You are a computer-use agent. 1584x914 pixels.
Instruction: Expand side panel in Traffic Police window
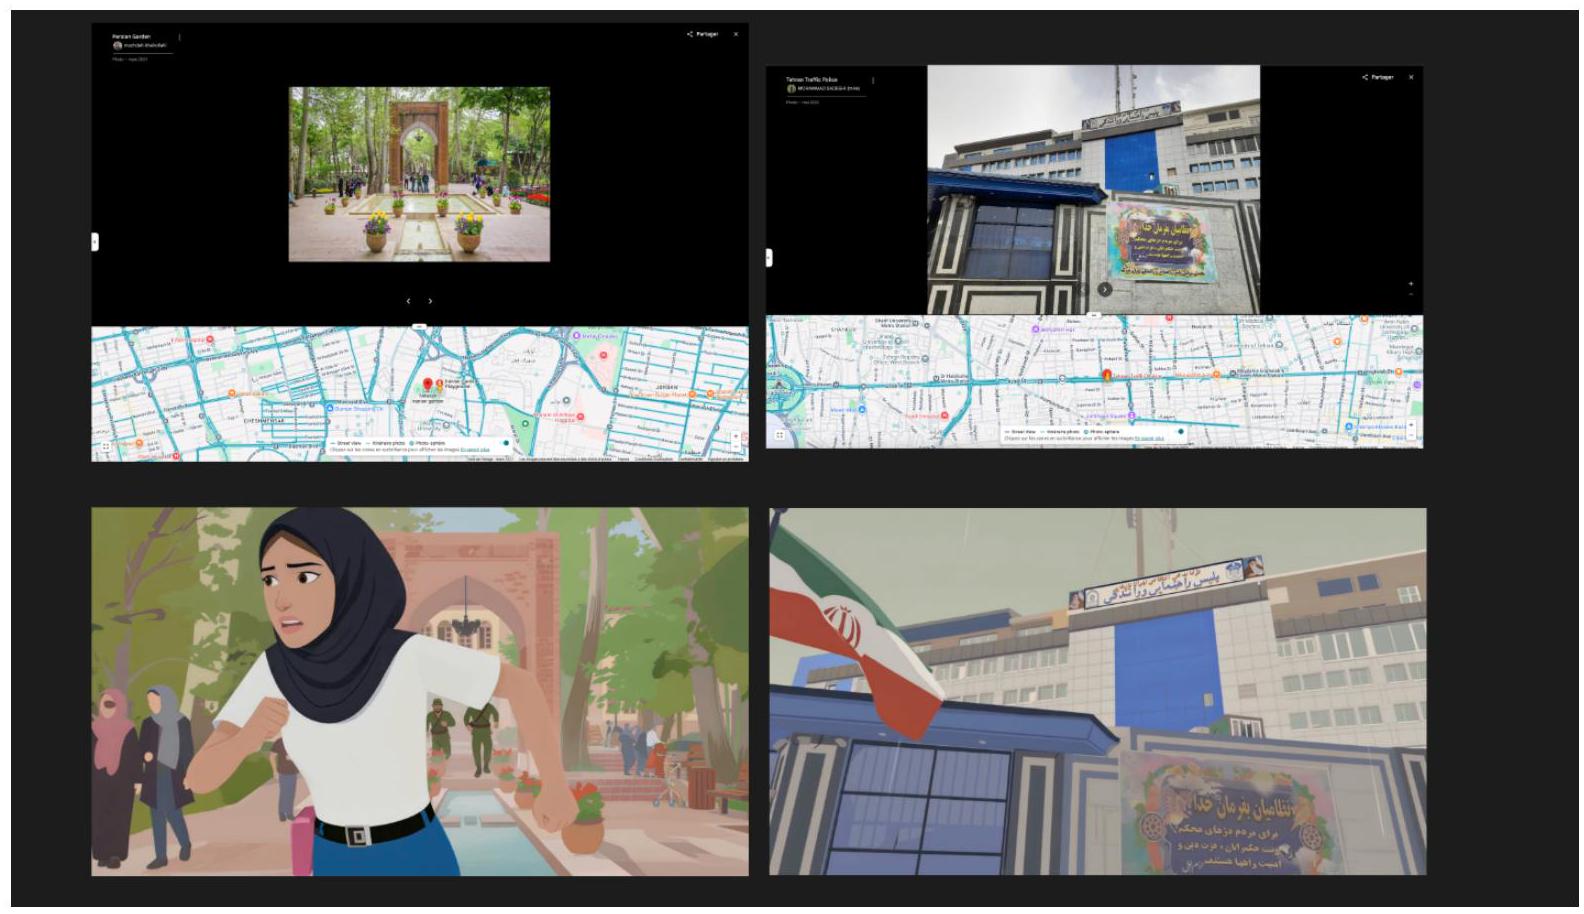(x=769, y=258)
